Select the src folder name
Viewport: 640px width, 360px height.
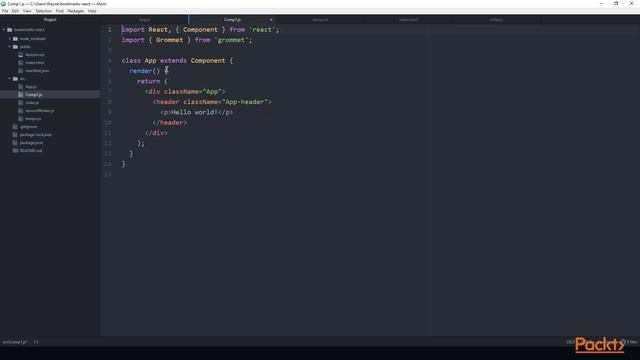click(x=22, y=78)
